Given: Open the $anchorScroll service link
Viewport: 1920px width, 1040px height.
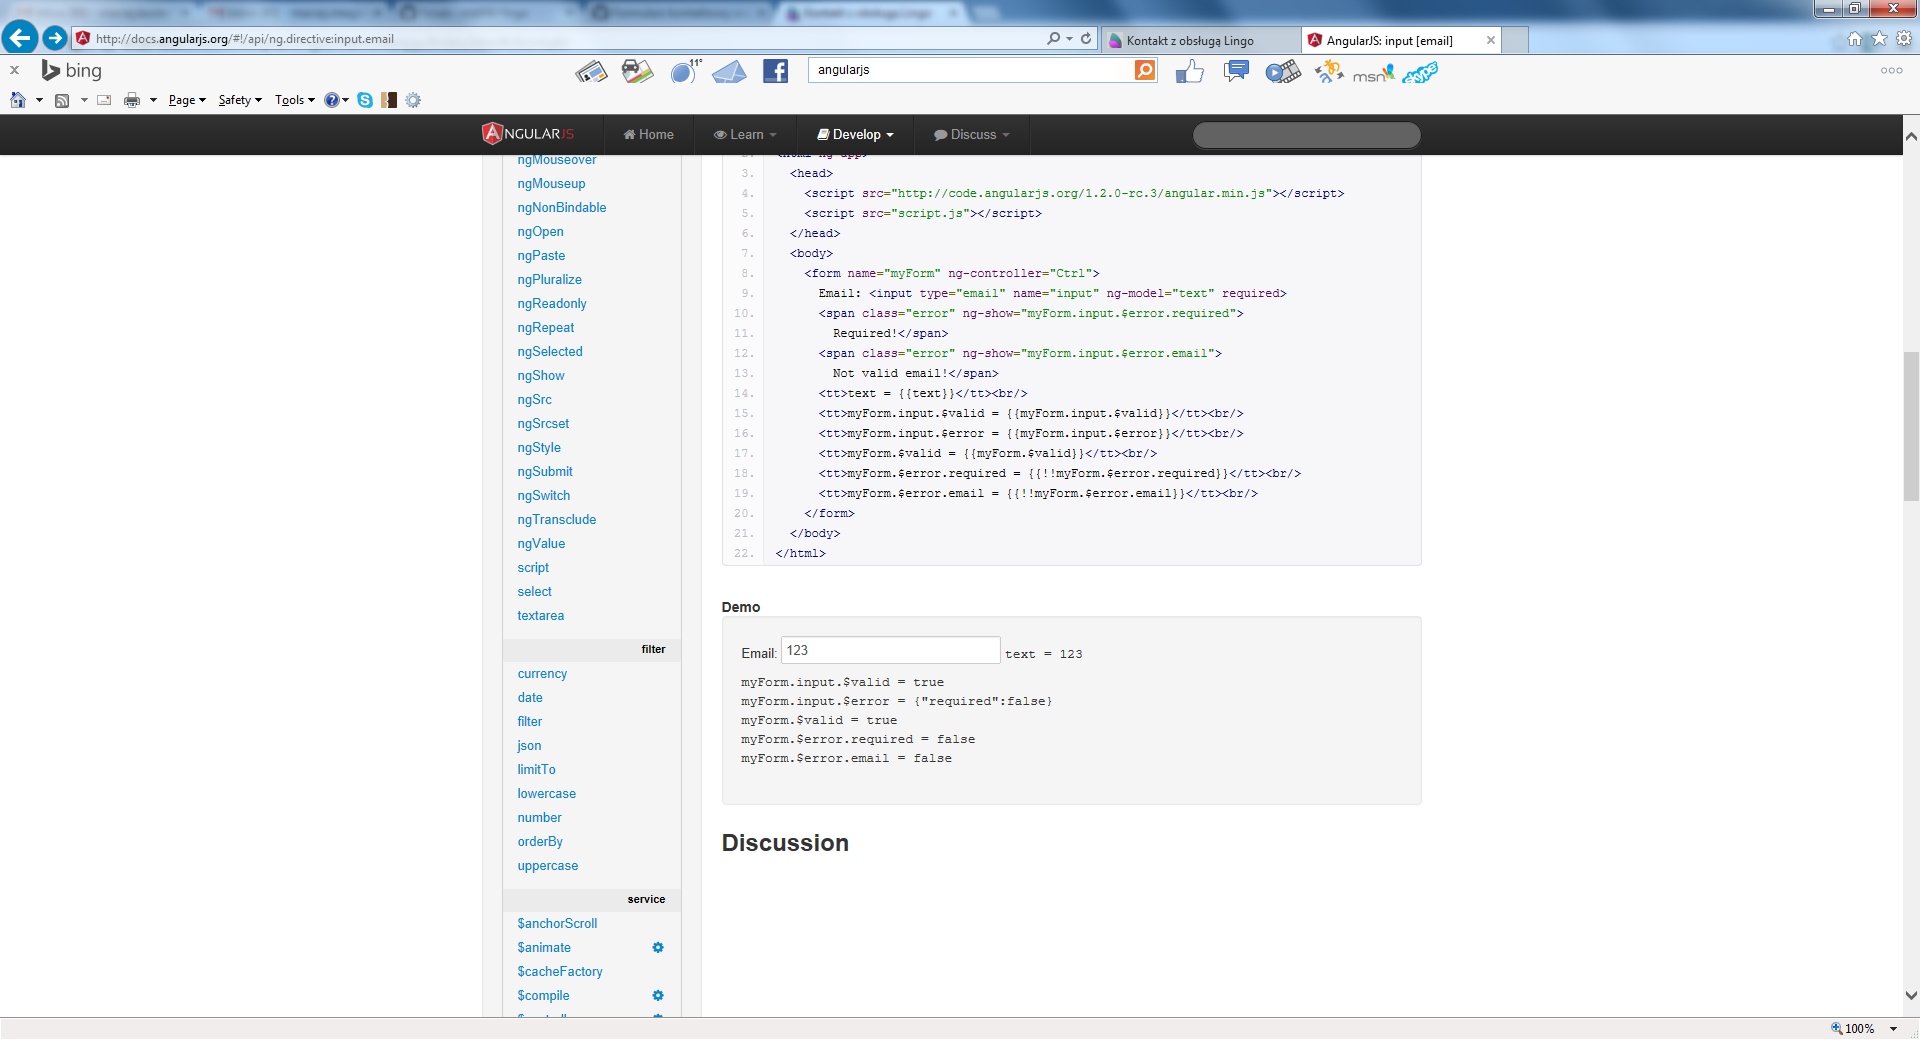Looking at the screenshot, I should pos(557,924).
